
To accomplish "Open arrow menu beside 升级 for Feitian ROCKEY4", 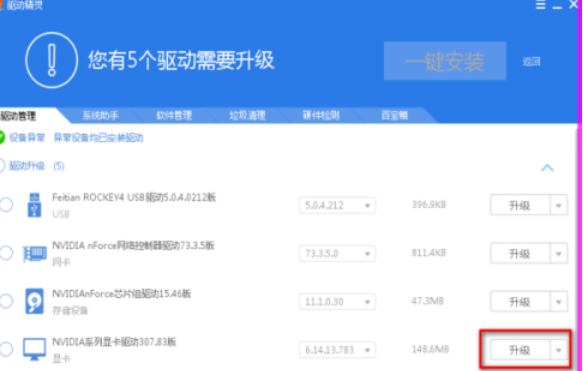I will coord(558,205).
